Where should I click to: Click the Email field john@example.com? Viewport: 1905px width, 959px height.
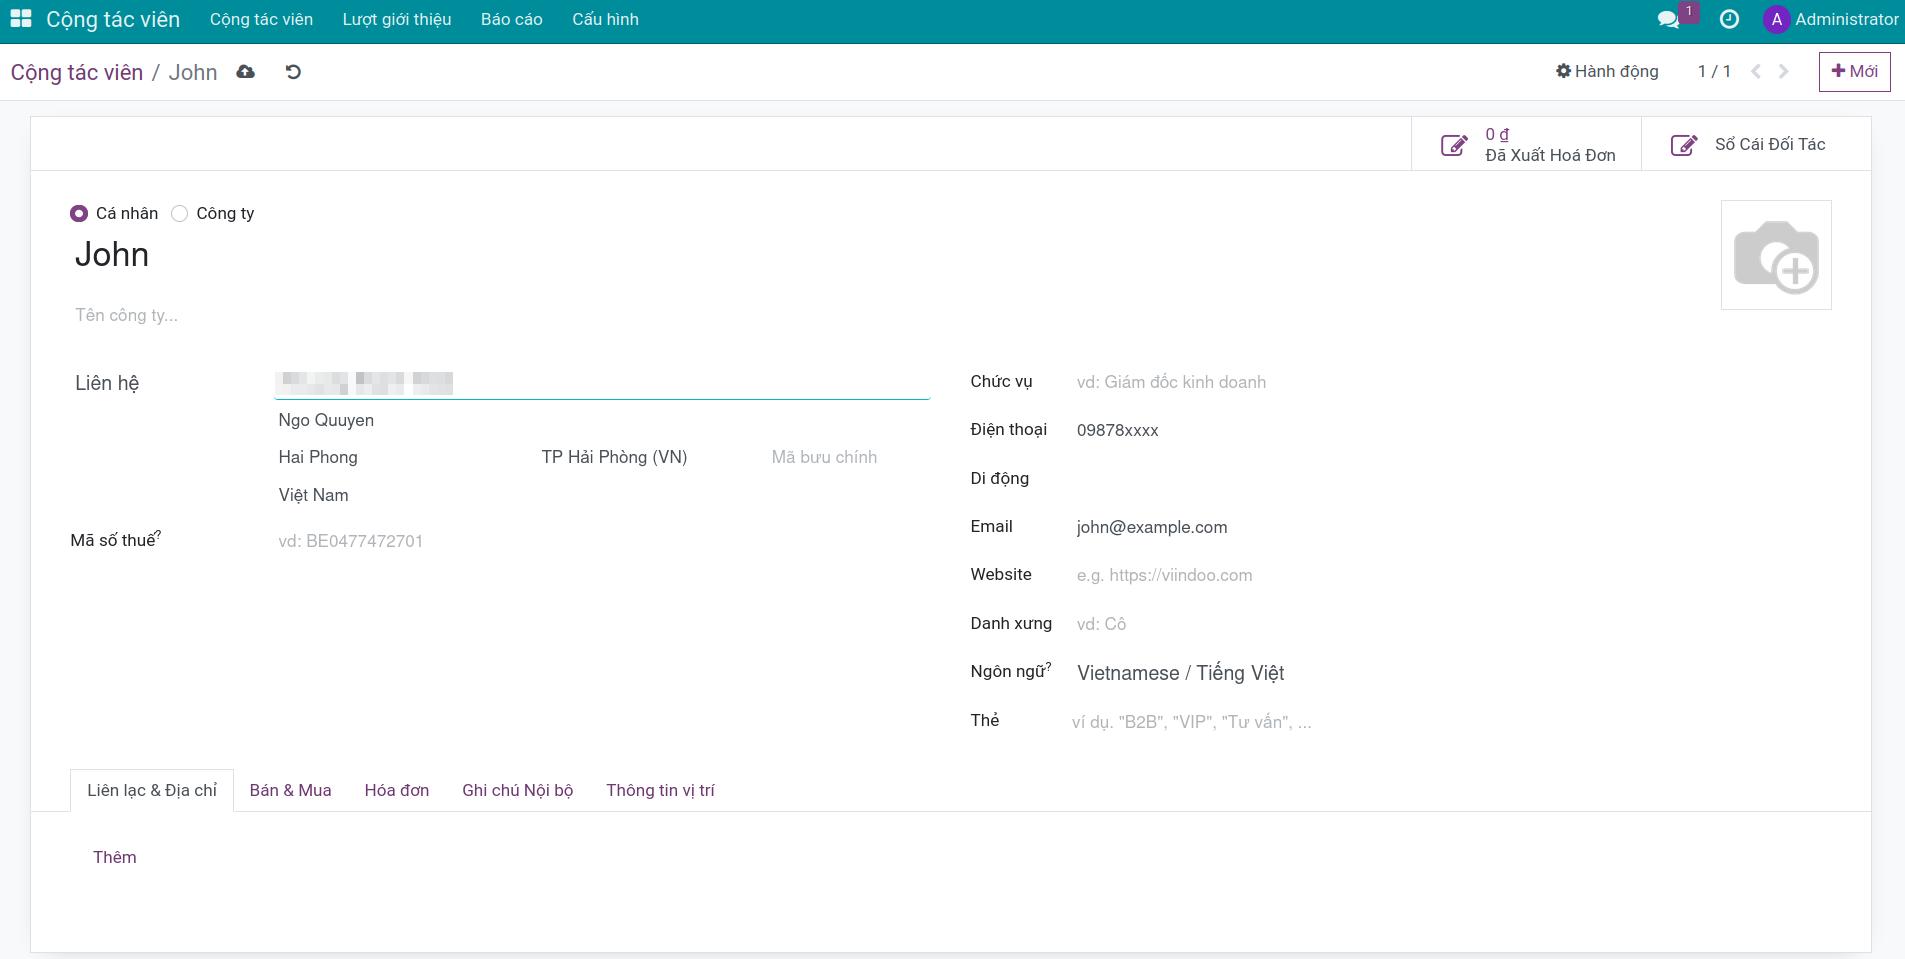1452,527
